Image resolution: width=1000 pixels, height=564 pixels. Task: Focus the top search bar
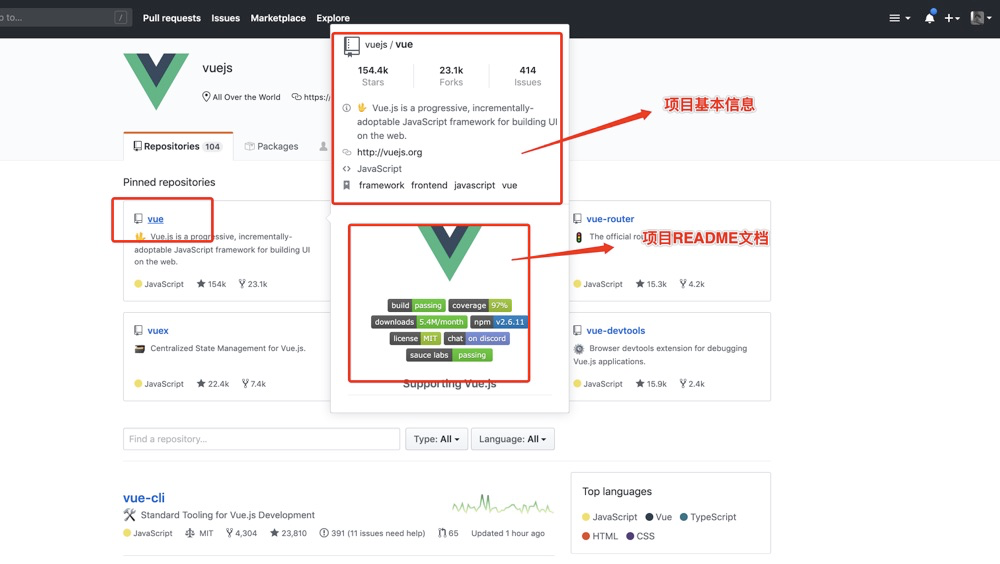(64, 17)
